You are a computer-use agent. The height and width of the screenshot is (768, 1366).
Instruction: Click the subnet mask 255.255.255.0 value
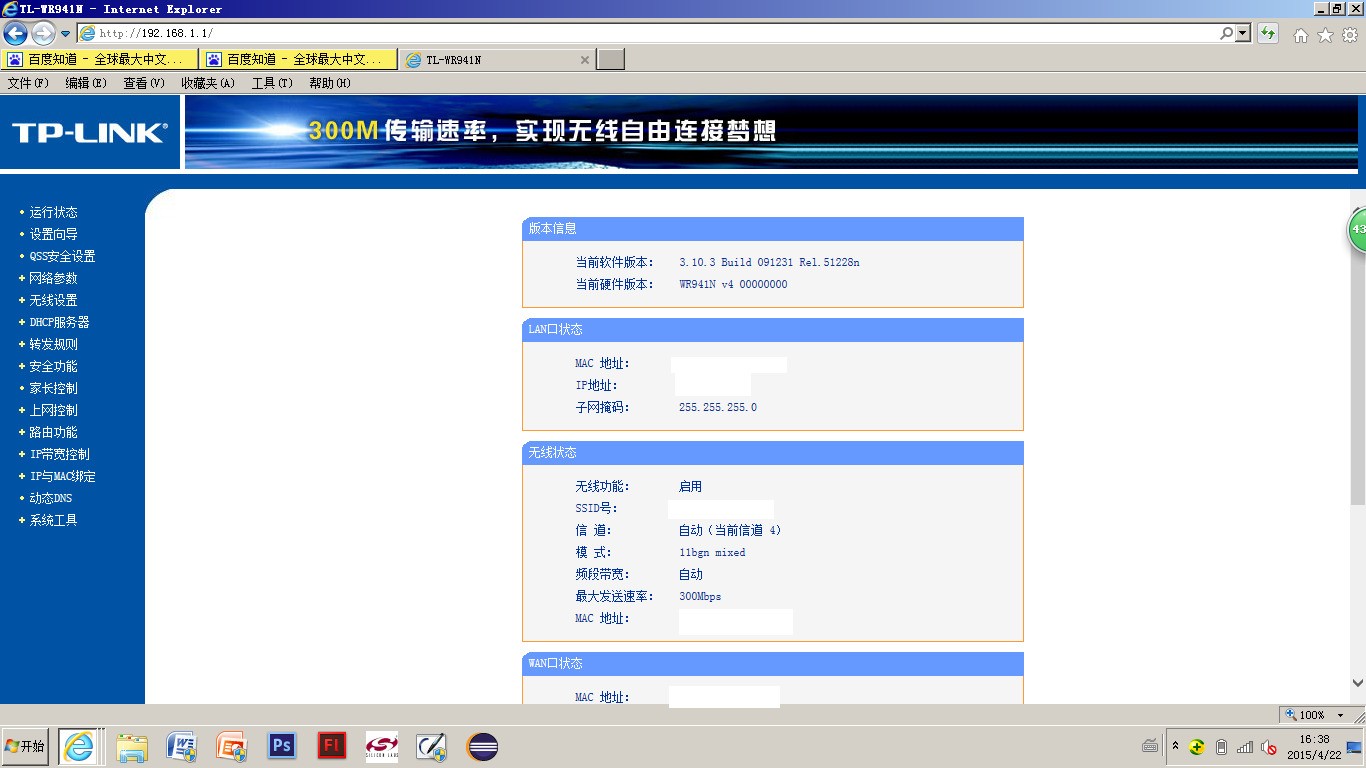click(718, 407)
